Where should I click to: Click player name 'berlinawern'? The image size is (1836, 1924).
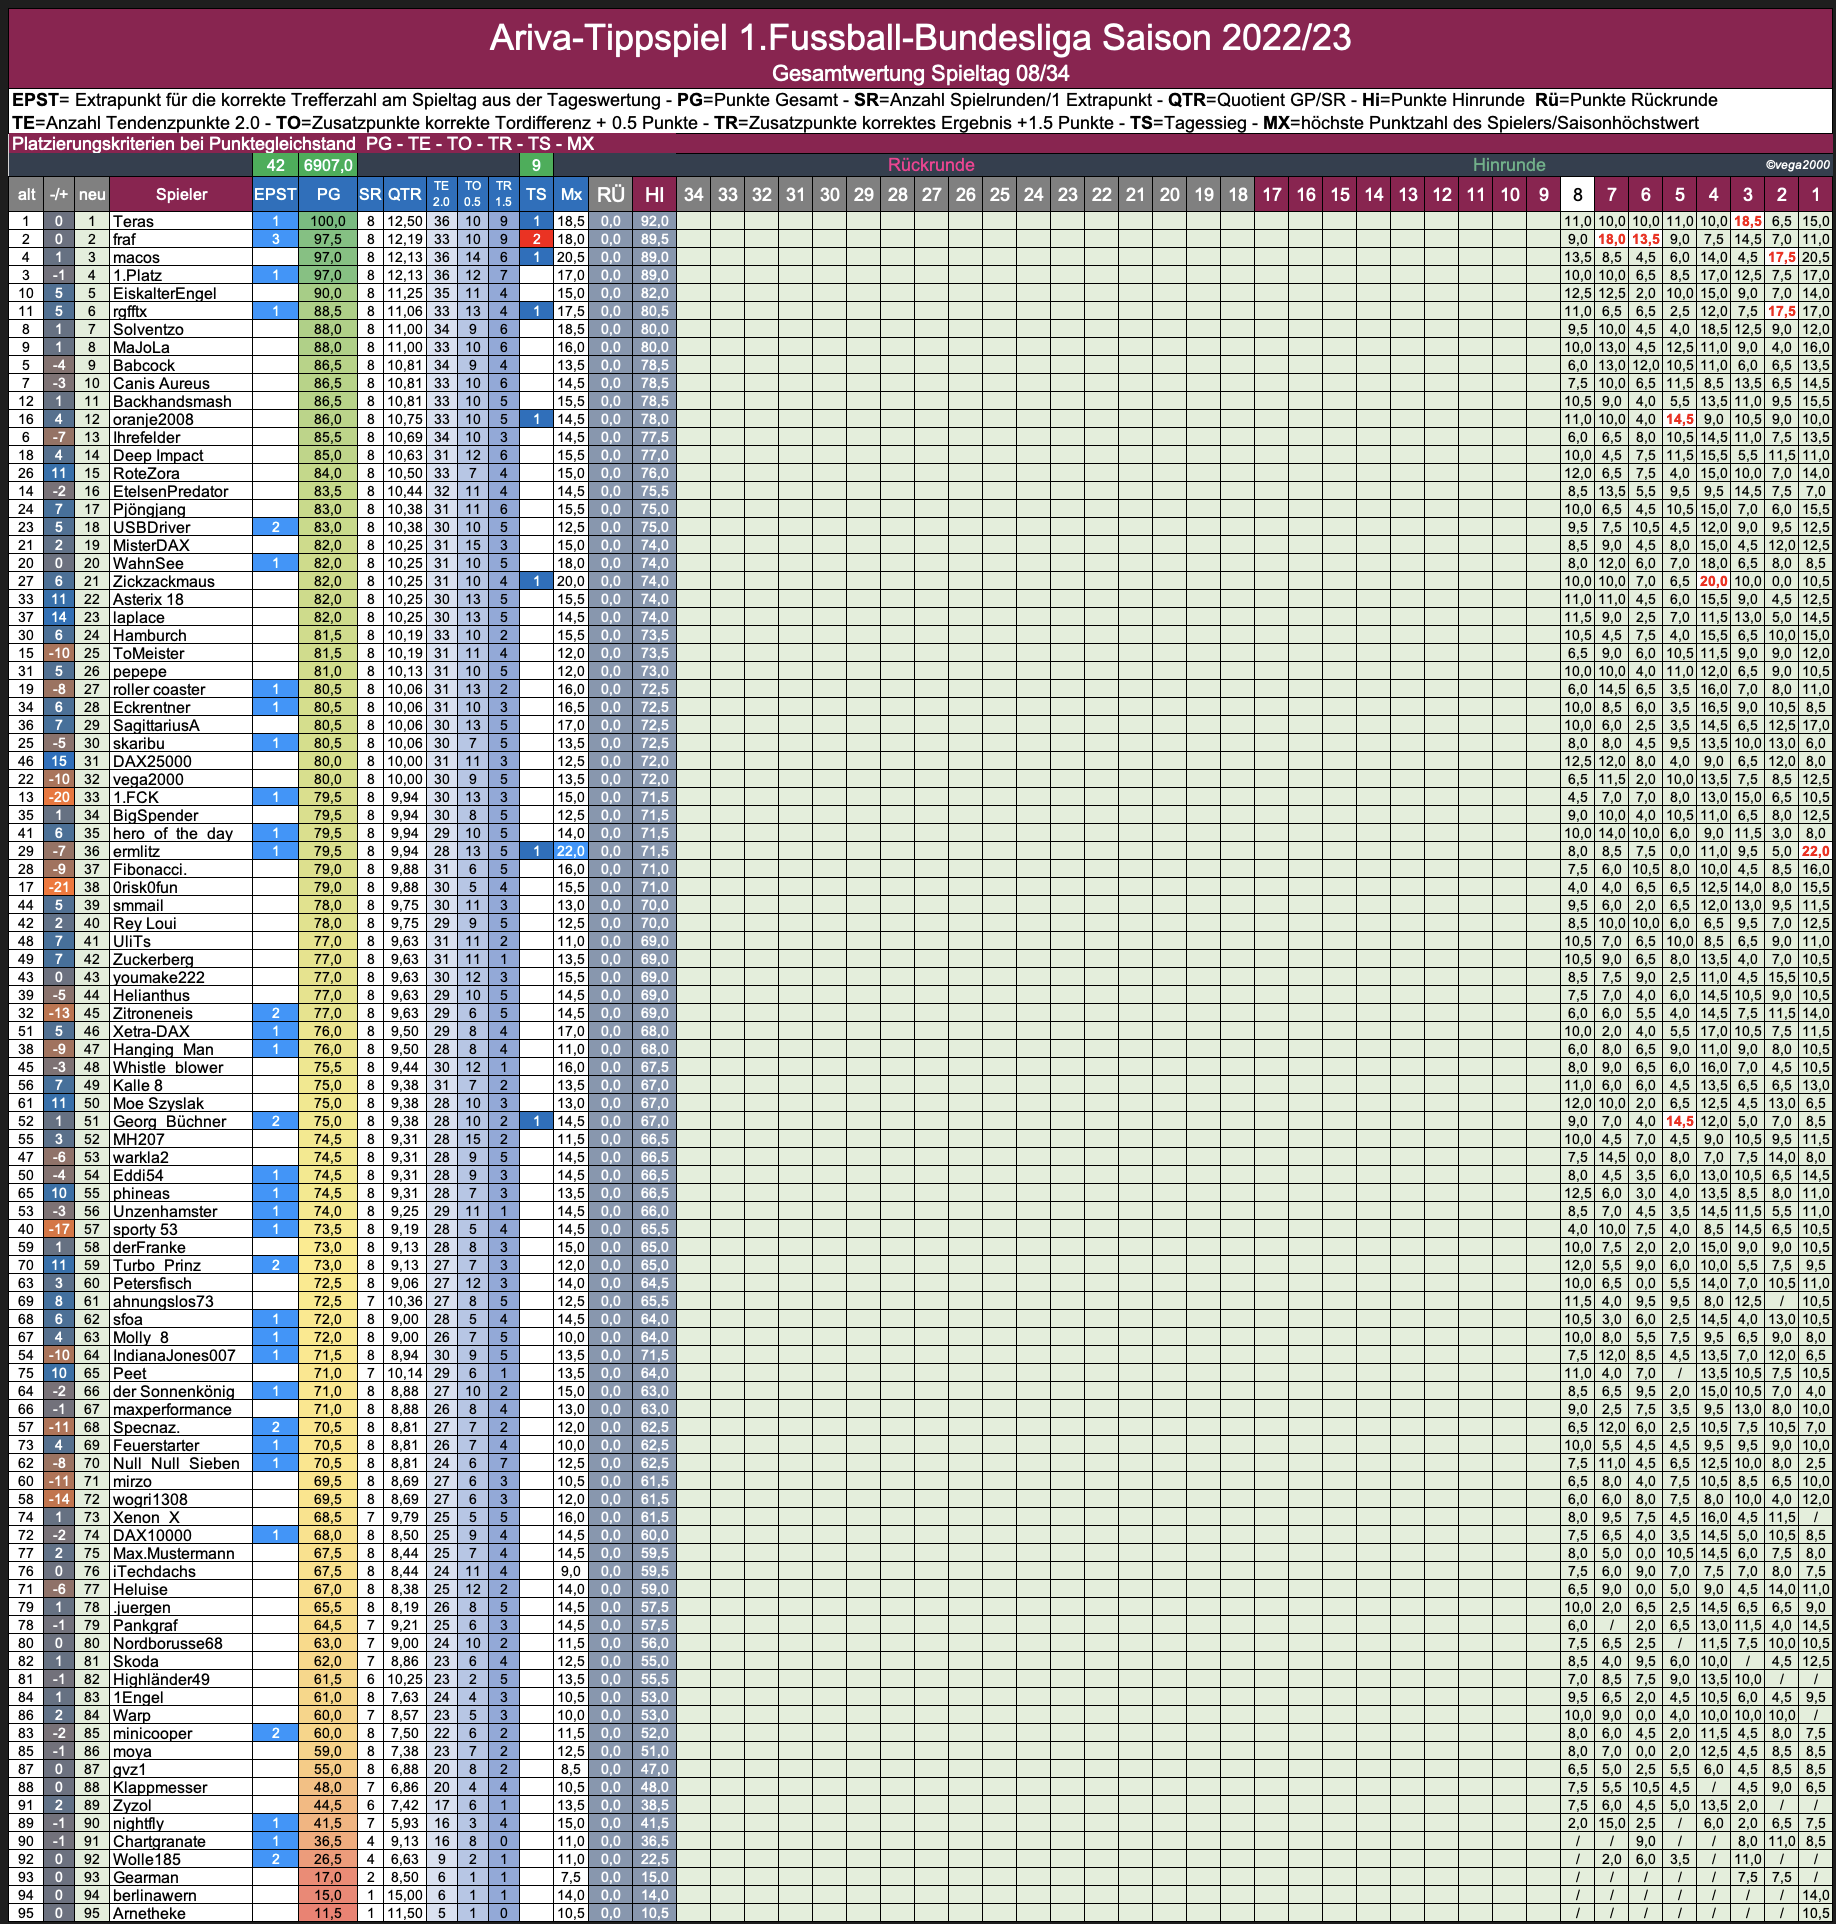point(154,1895)
